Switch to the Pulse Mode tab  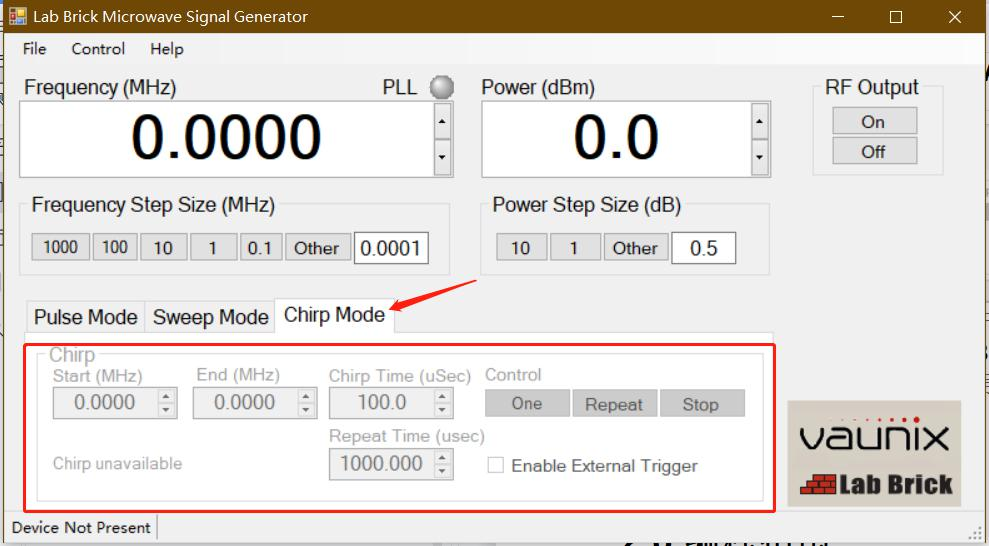[x=85, y=317]
